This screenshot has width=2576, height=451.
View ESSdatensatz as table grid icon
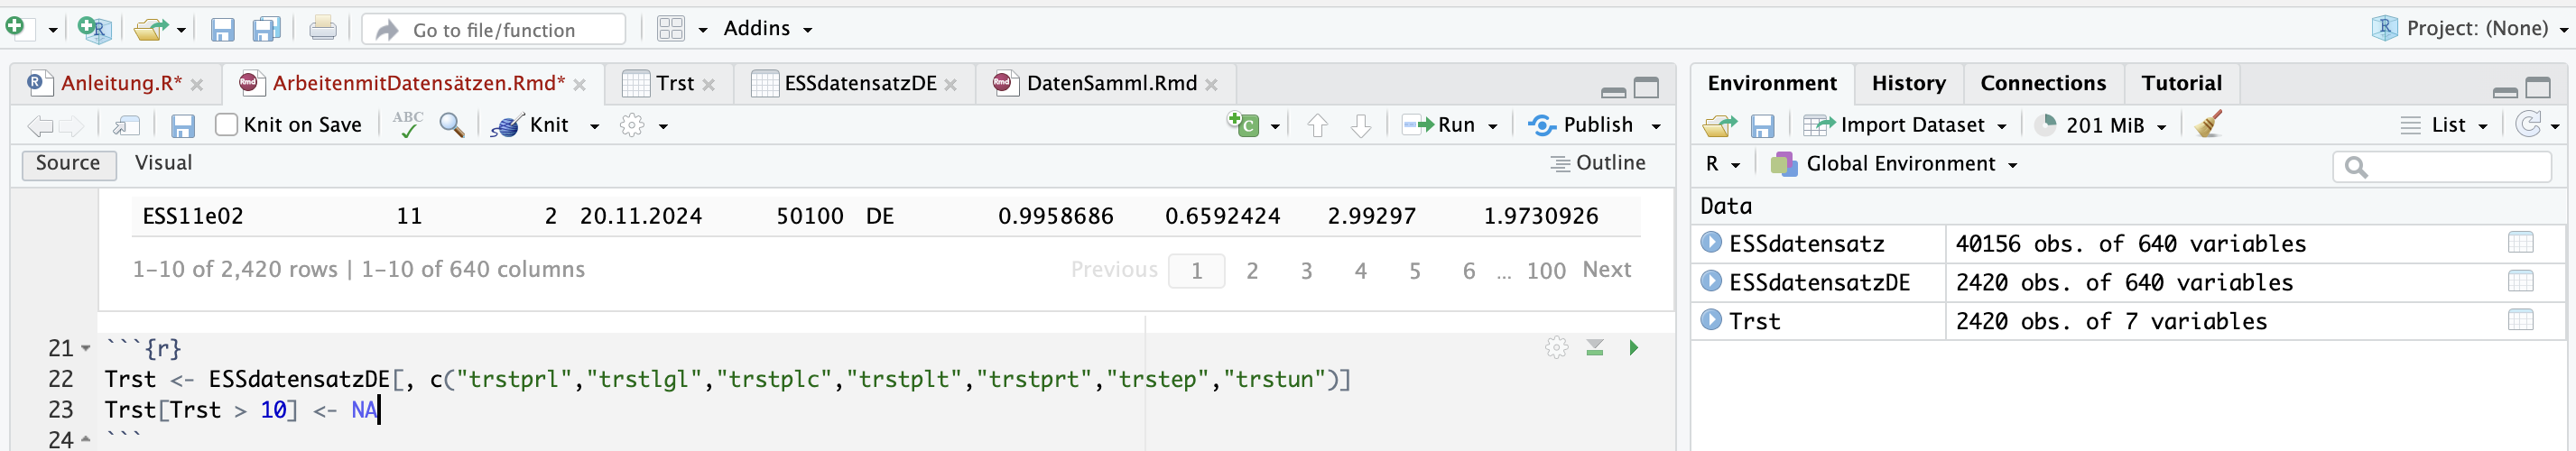tap(2520, 243)
